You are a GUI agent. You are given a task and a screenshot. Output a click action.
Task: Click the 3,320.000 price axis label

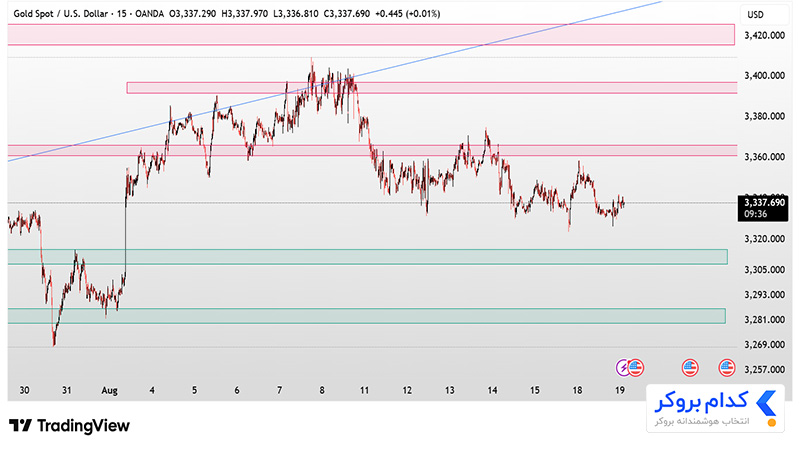764,239
